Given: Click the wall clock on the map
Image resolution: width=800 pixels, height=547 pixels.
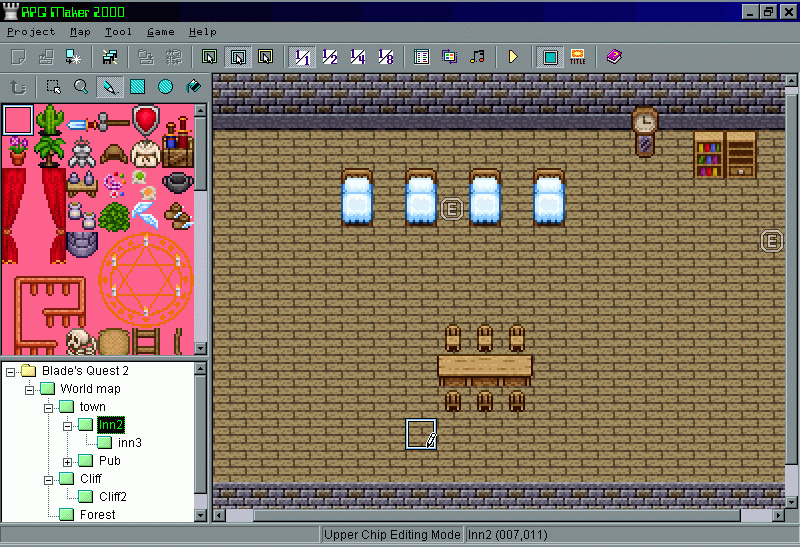Looking at the screenshot, I should tap(645, 132).
